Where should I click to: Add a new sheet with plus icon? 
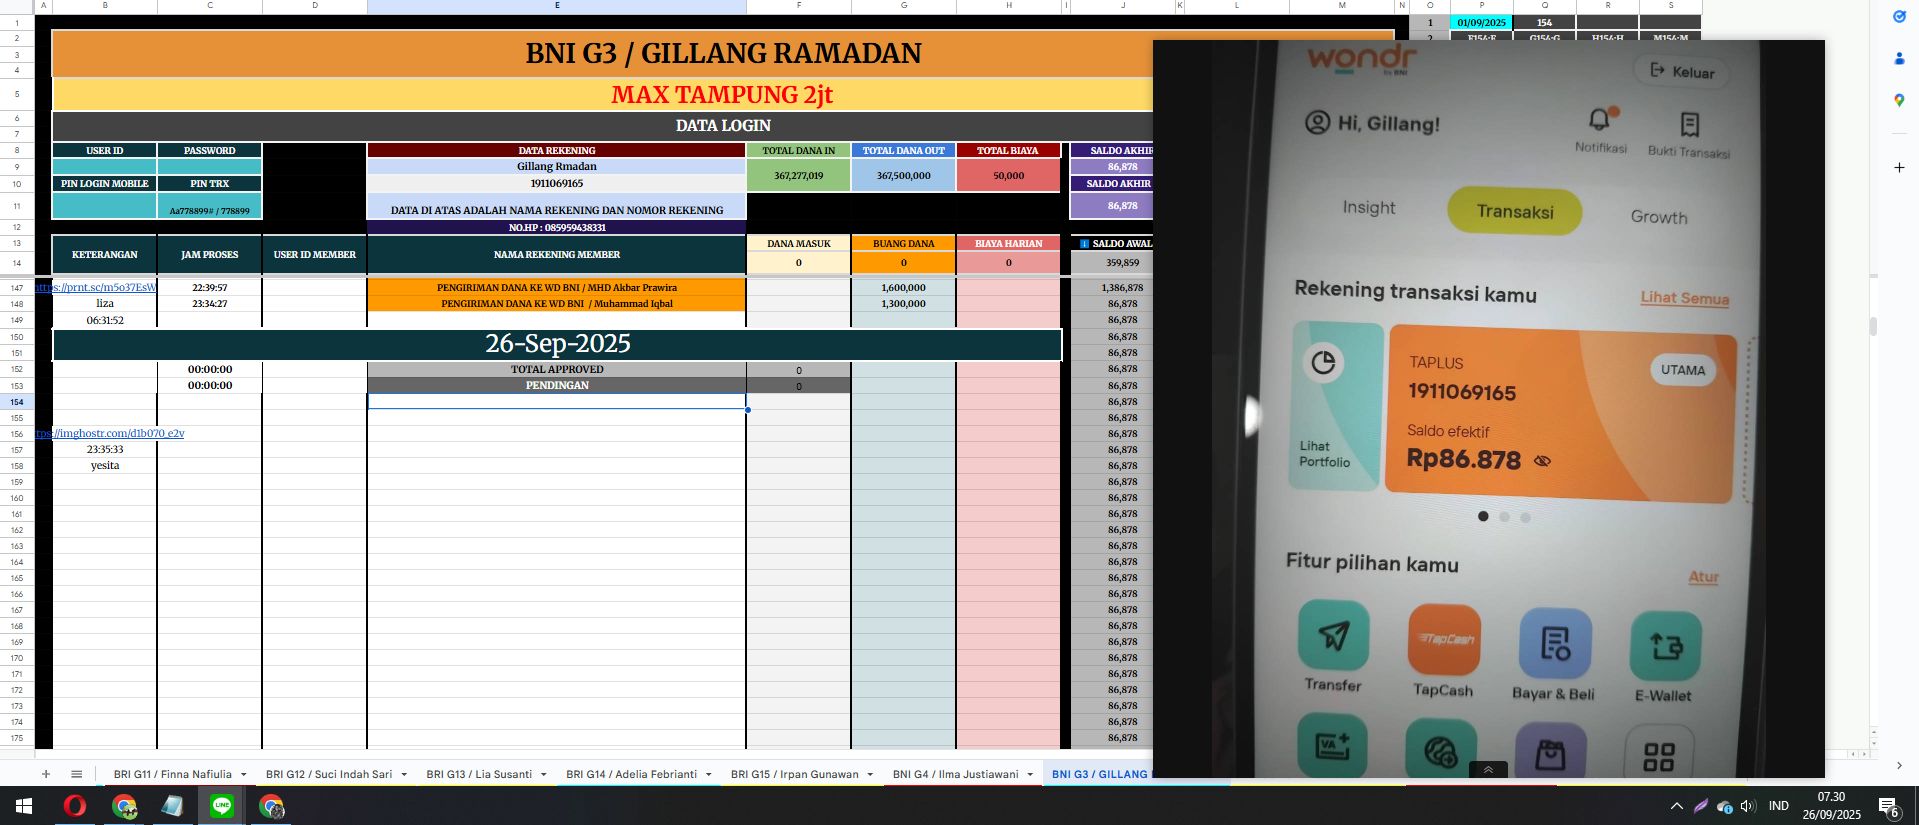point(45,774)
